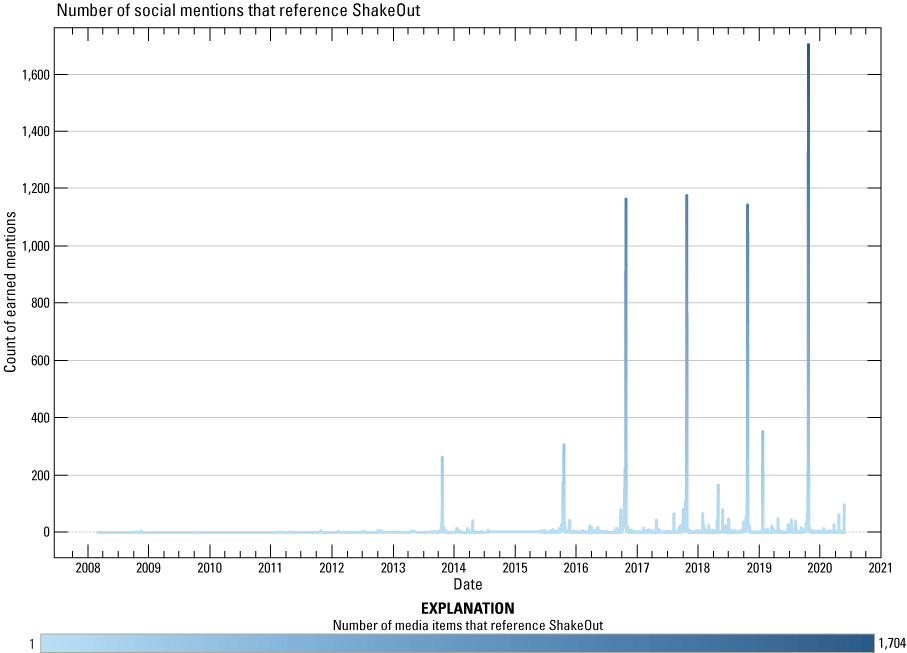Select the legend caption about media items
Viewport: 907px width, 653px height.
click(467, 625)
